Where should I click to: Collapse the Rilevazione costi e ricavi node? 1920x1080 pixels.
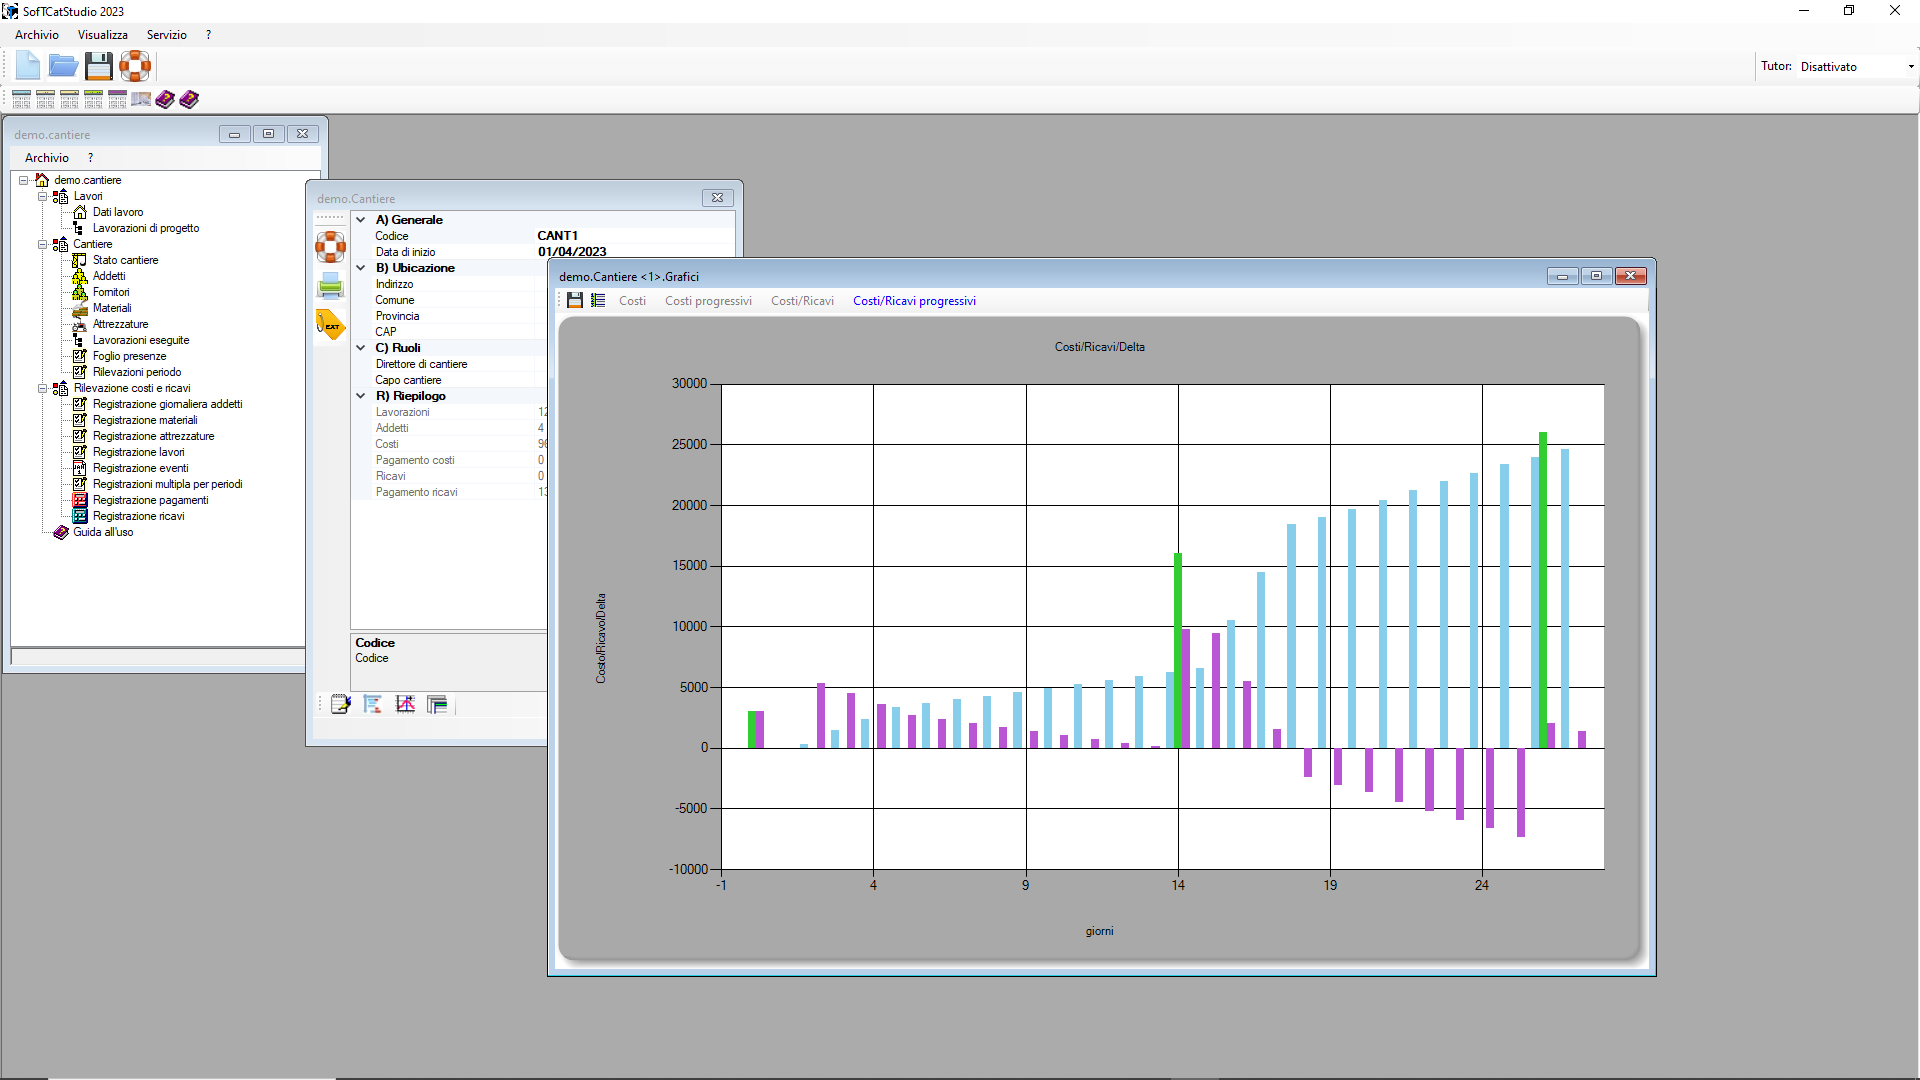[42, 388]
